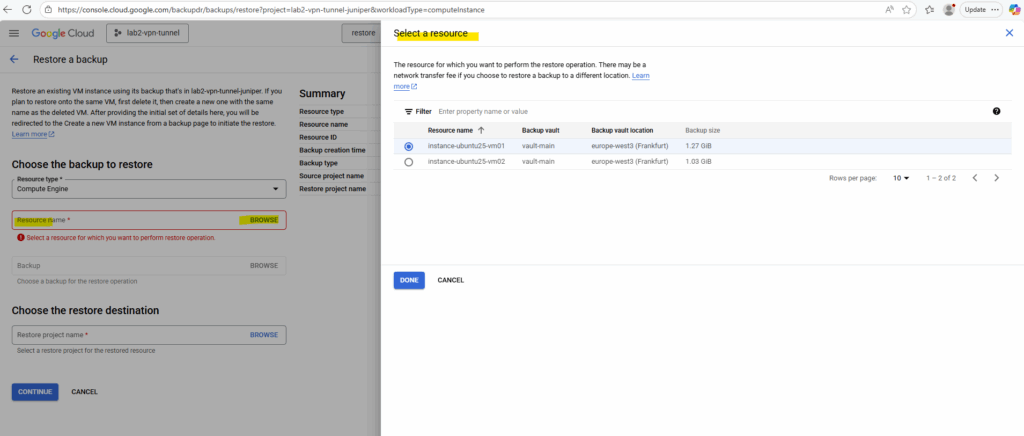Screen dimensions: 1024x436
Task: Open the browser profile avatar
Action: click(949, 10)
